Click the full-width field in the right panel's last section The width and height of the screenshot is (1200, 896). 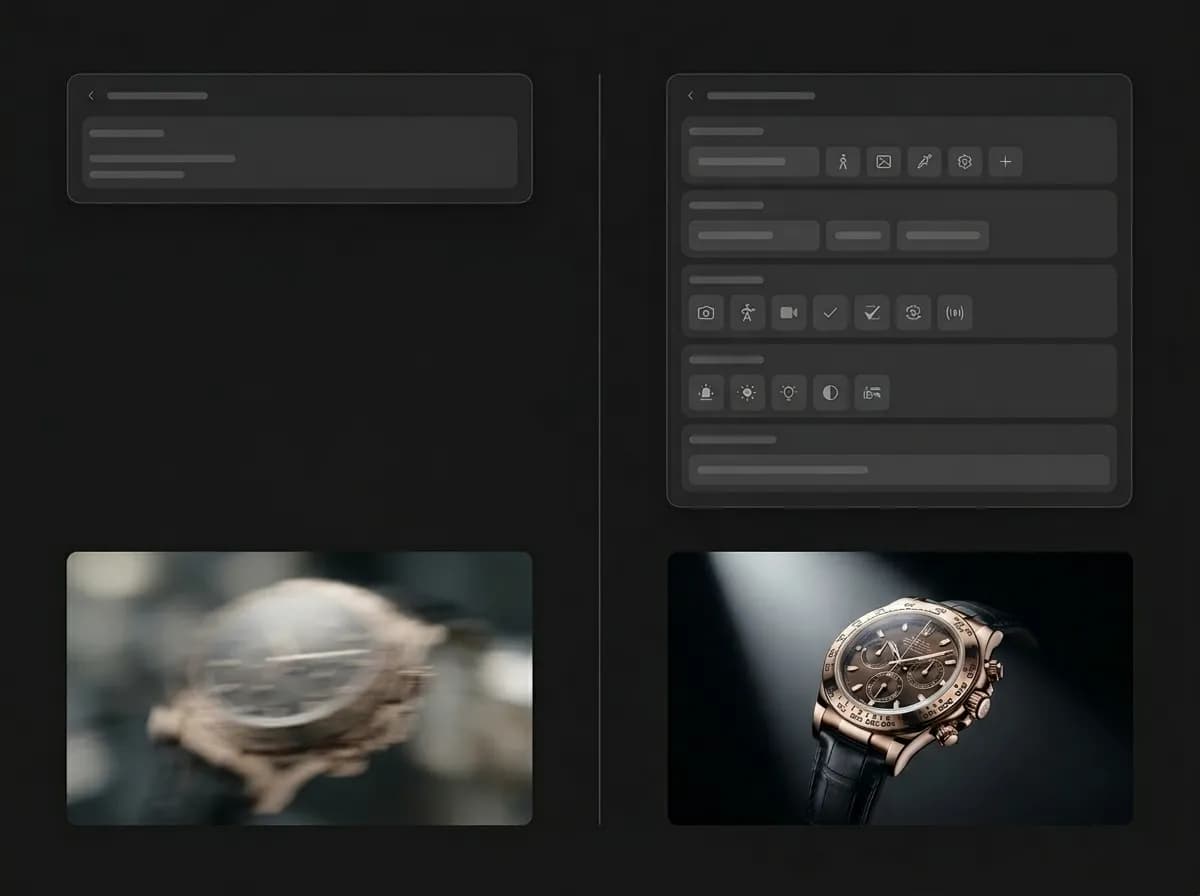[x=899, y=470]
